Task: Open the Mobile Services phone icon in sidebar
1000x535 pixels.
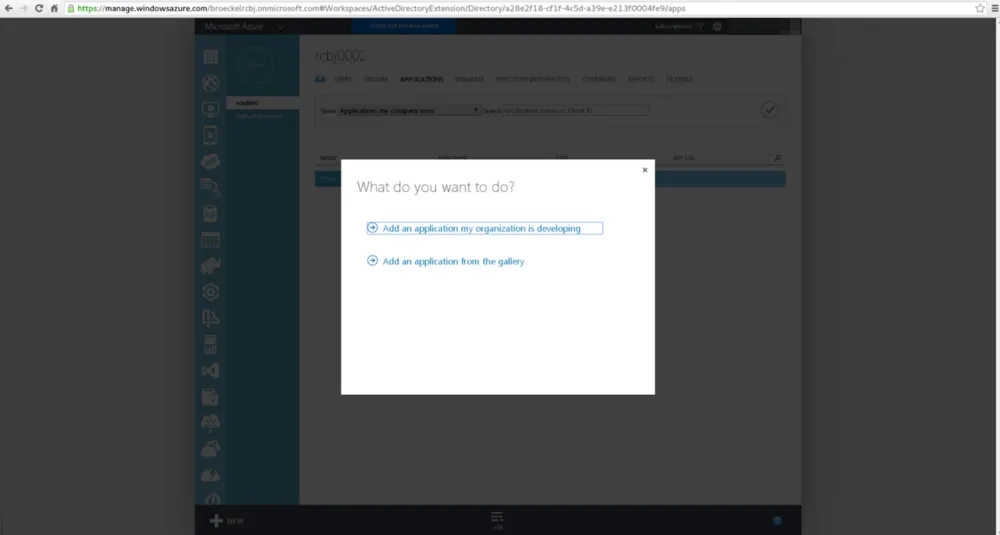Action: (210, 135)
